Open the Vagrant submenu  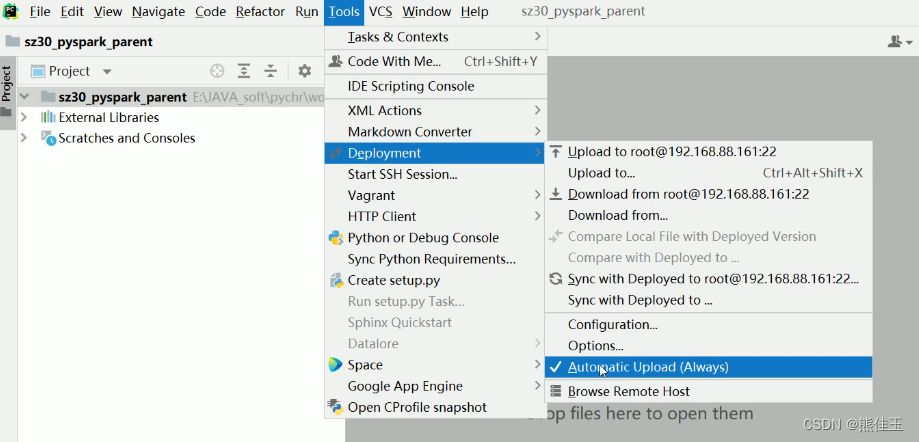tap(436, 195)
